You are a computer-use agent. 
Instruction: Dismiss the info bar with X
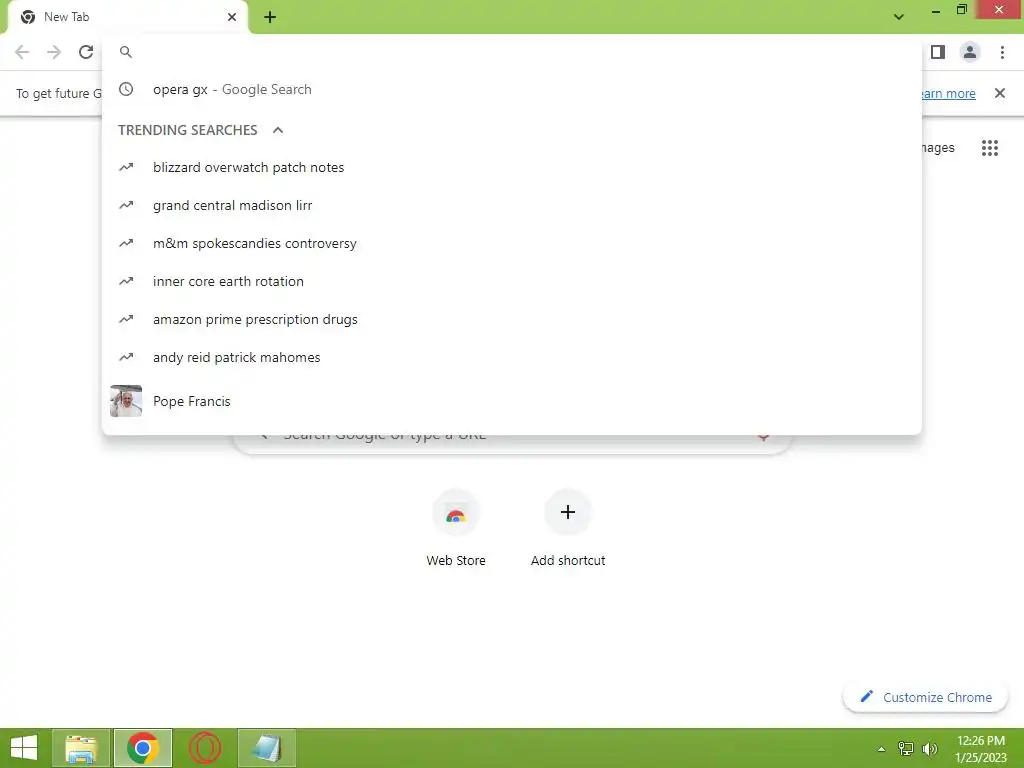coord(1000,93)
